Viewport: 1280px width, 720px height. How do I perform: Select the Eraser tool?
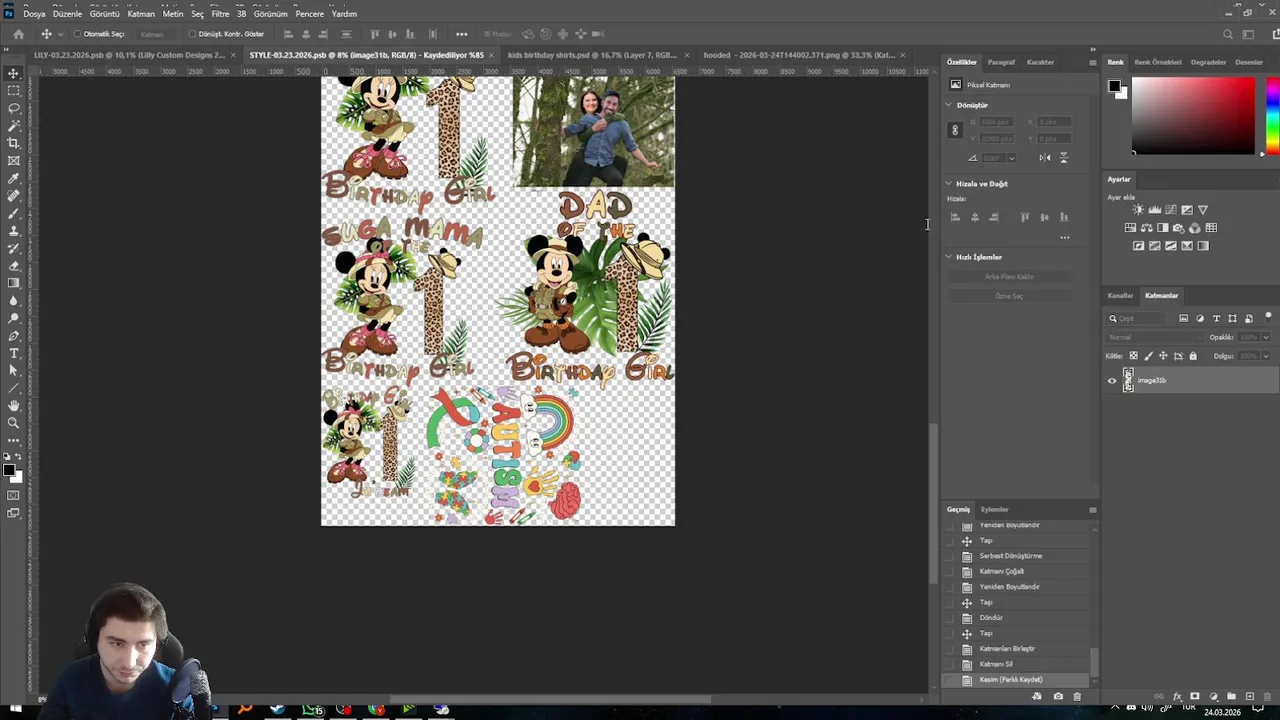[x=13, y=265]
